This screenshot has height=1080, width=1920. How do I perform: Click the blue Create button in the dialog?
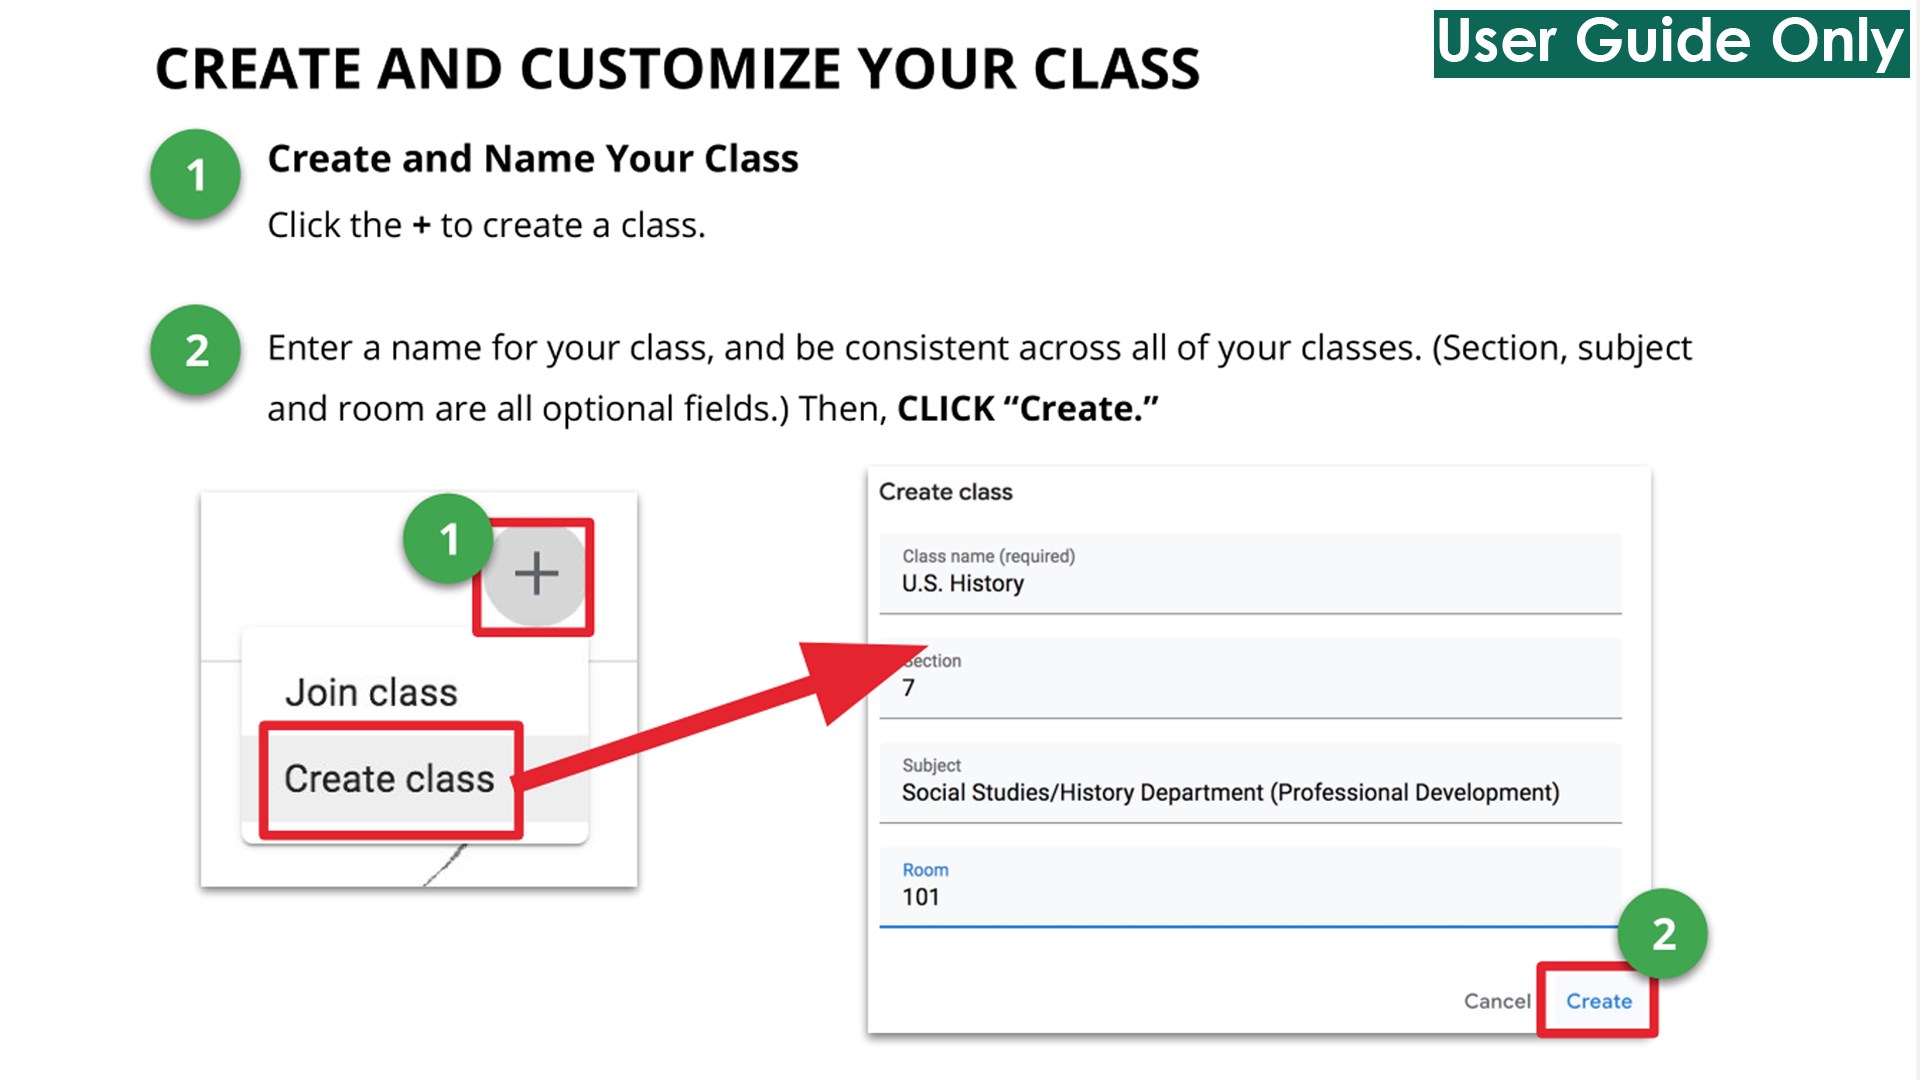[x=1598, y=1001]
